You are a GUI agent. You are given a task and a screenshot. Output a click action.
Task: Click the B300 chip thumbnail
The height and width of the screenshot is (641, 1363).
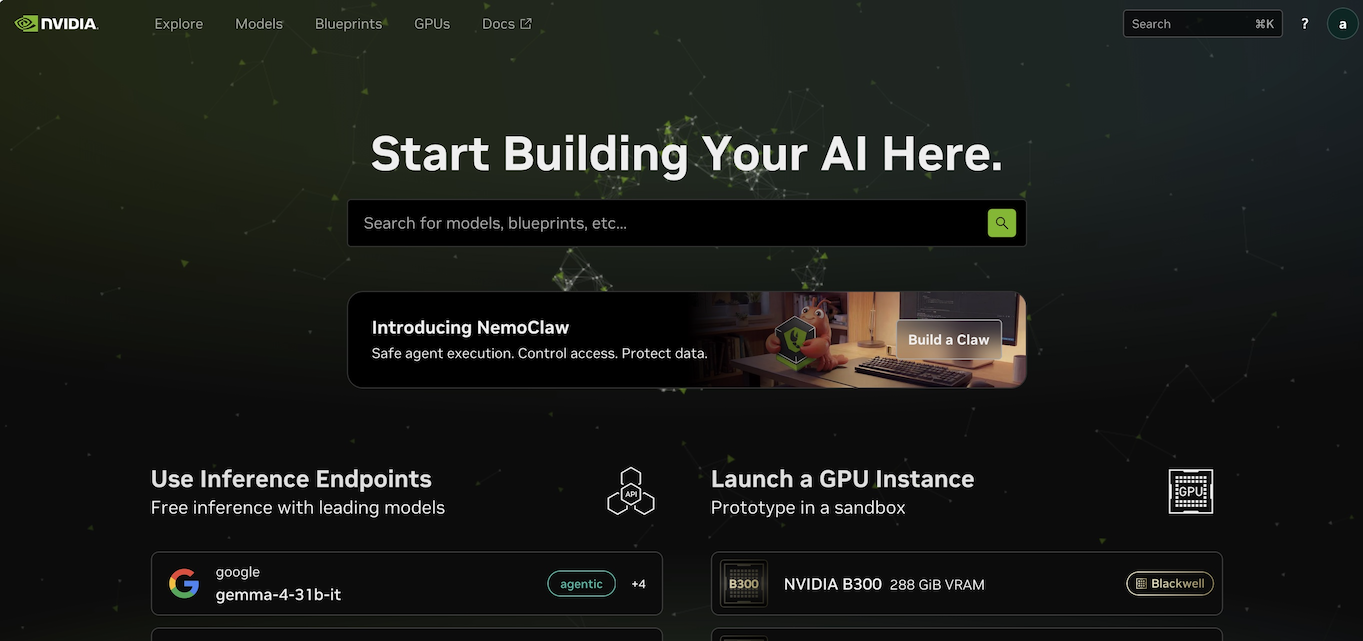pyautogui.click(x=744, y=584)
